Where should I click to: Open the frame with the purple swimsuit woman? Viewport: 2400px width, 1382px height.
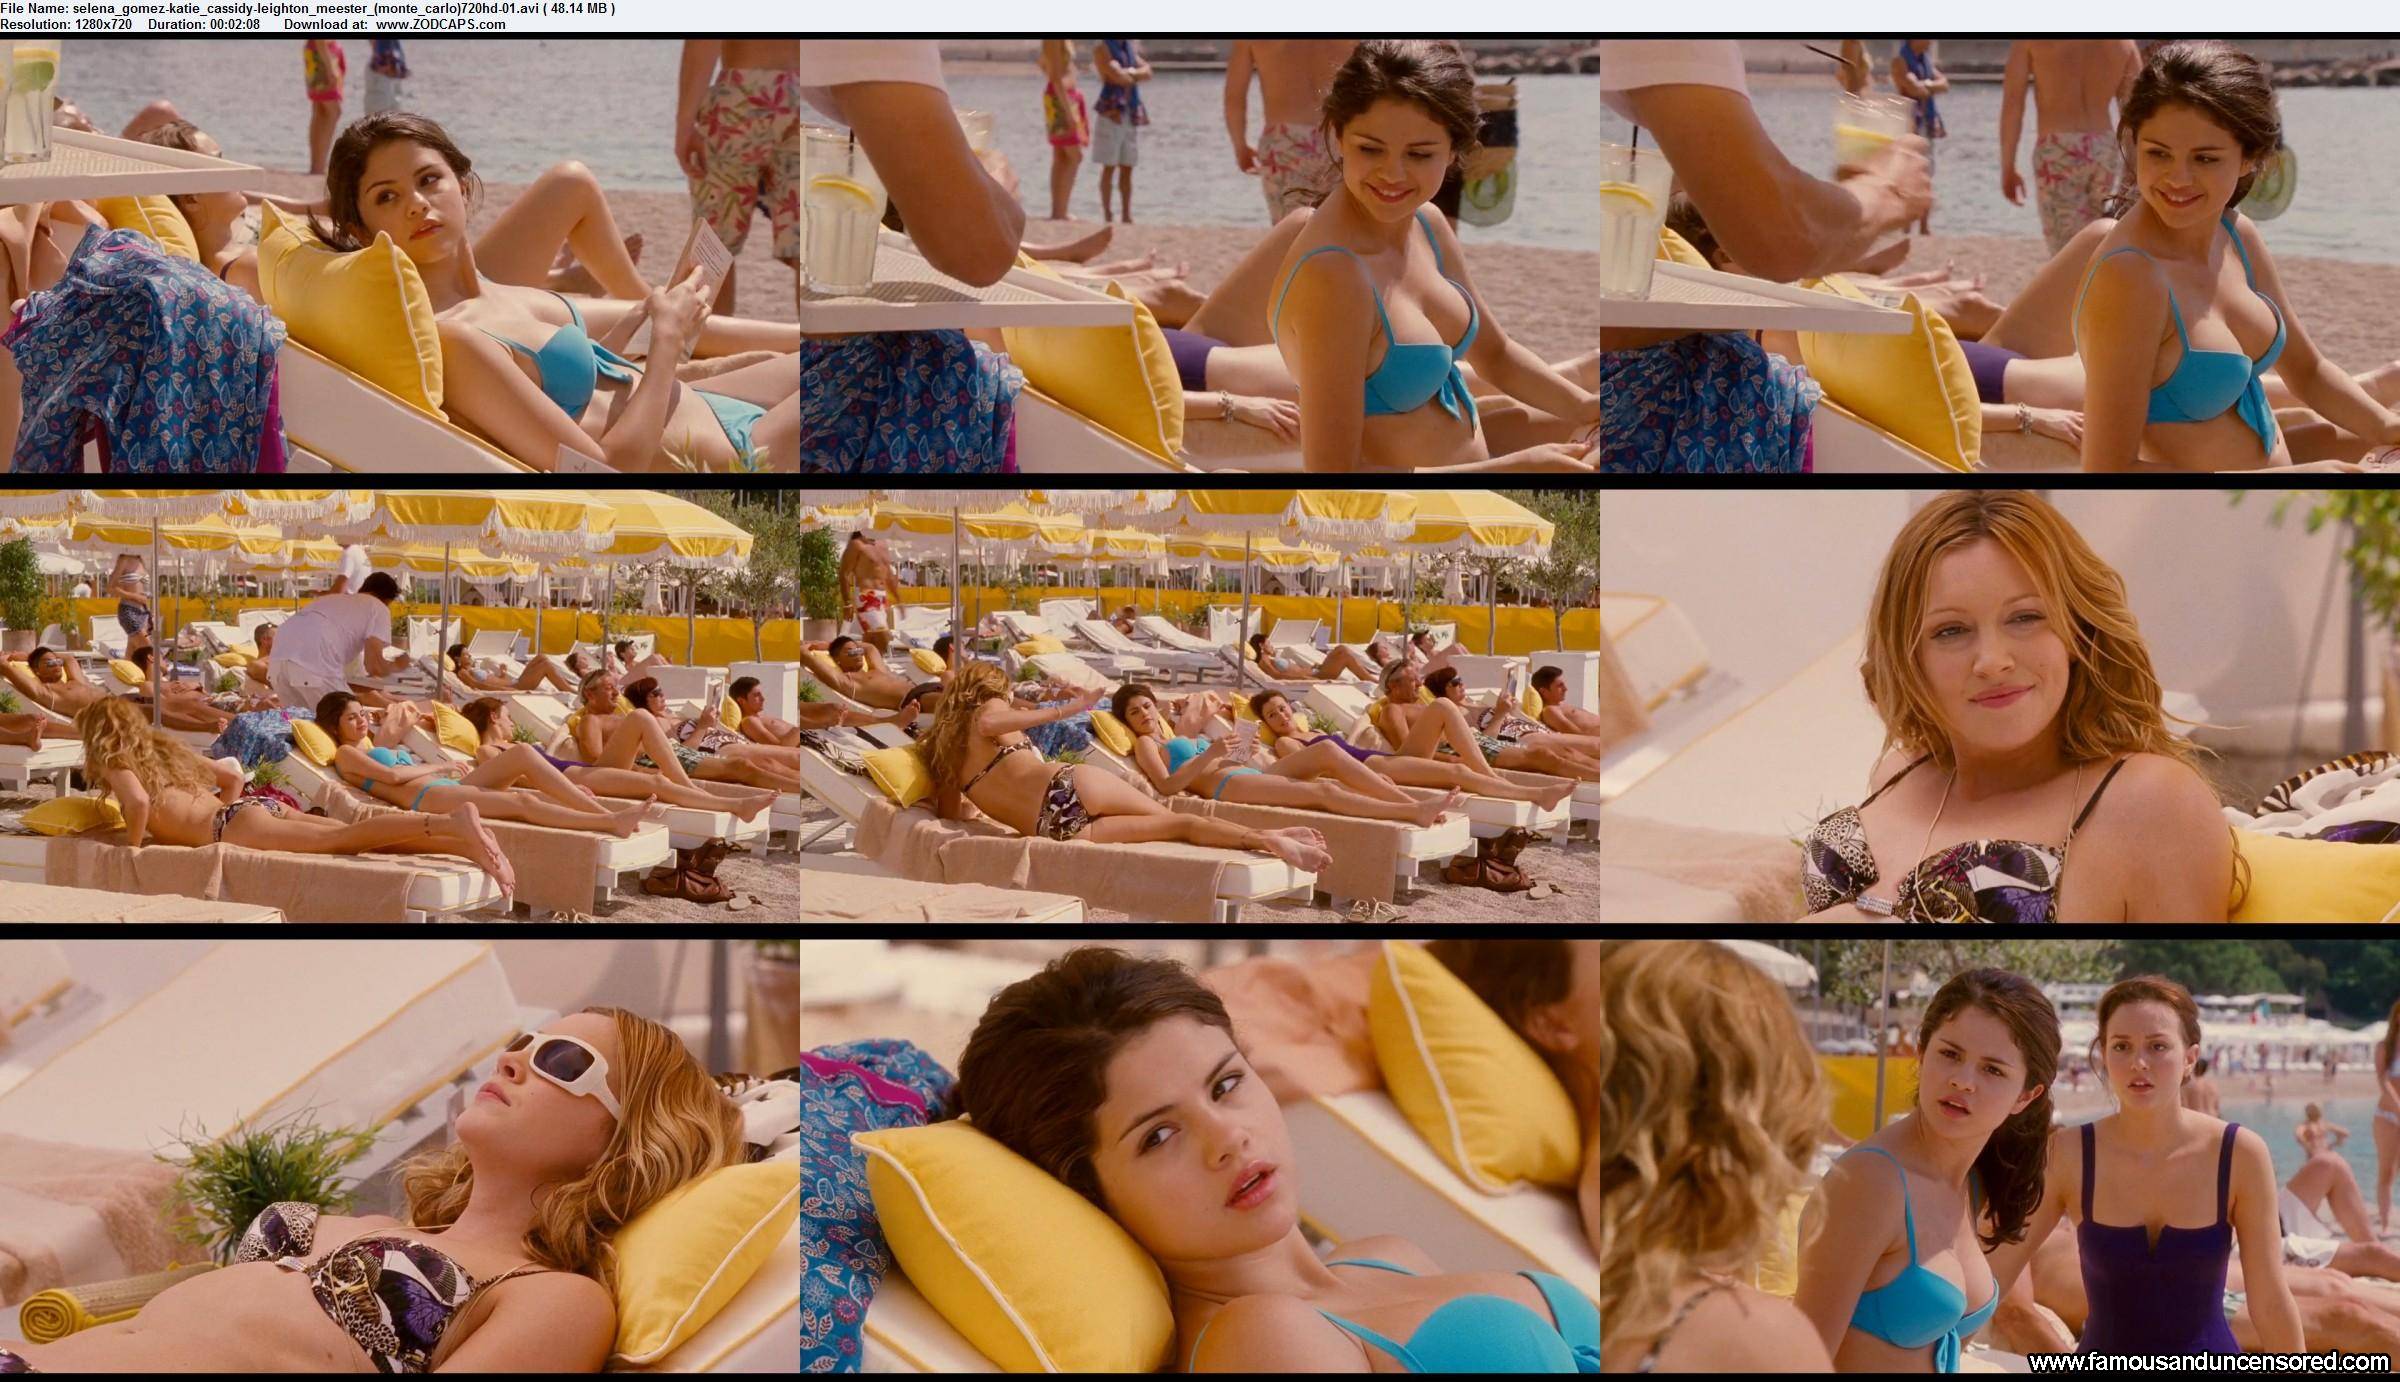click(x=2000, y=1156)
